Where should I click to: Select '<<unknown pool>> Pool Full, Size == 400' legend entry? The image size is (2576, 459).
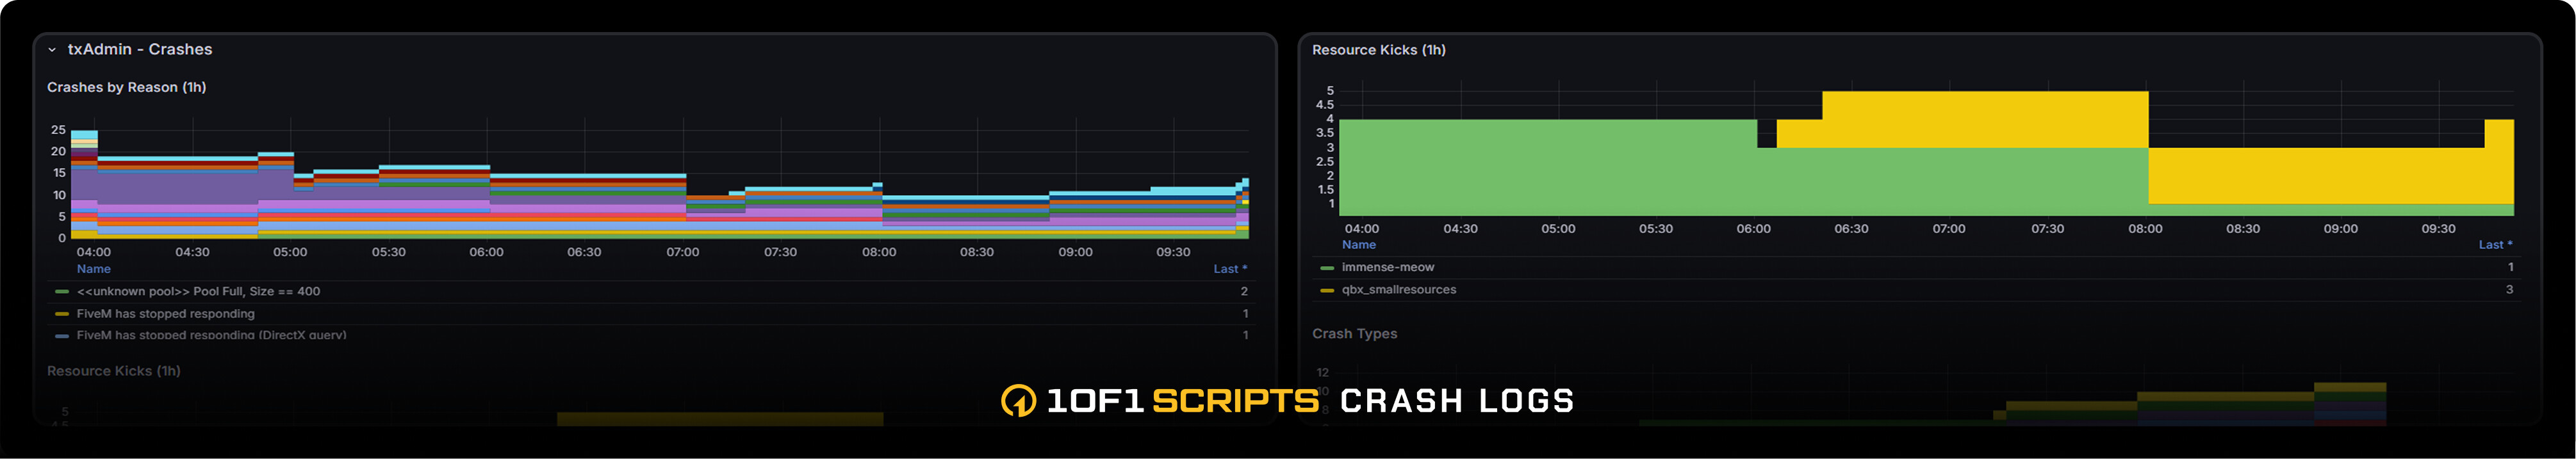[x=198, y=292]
